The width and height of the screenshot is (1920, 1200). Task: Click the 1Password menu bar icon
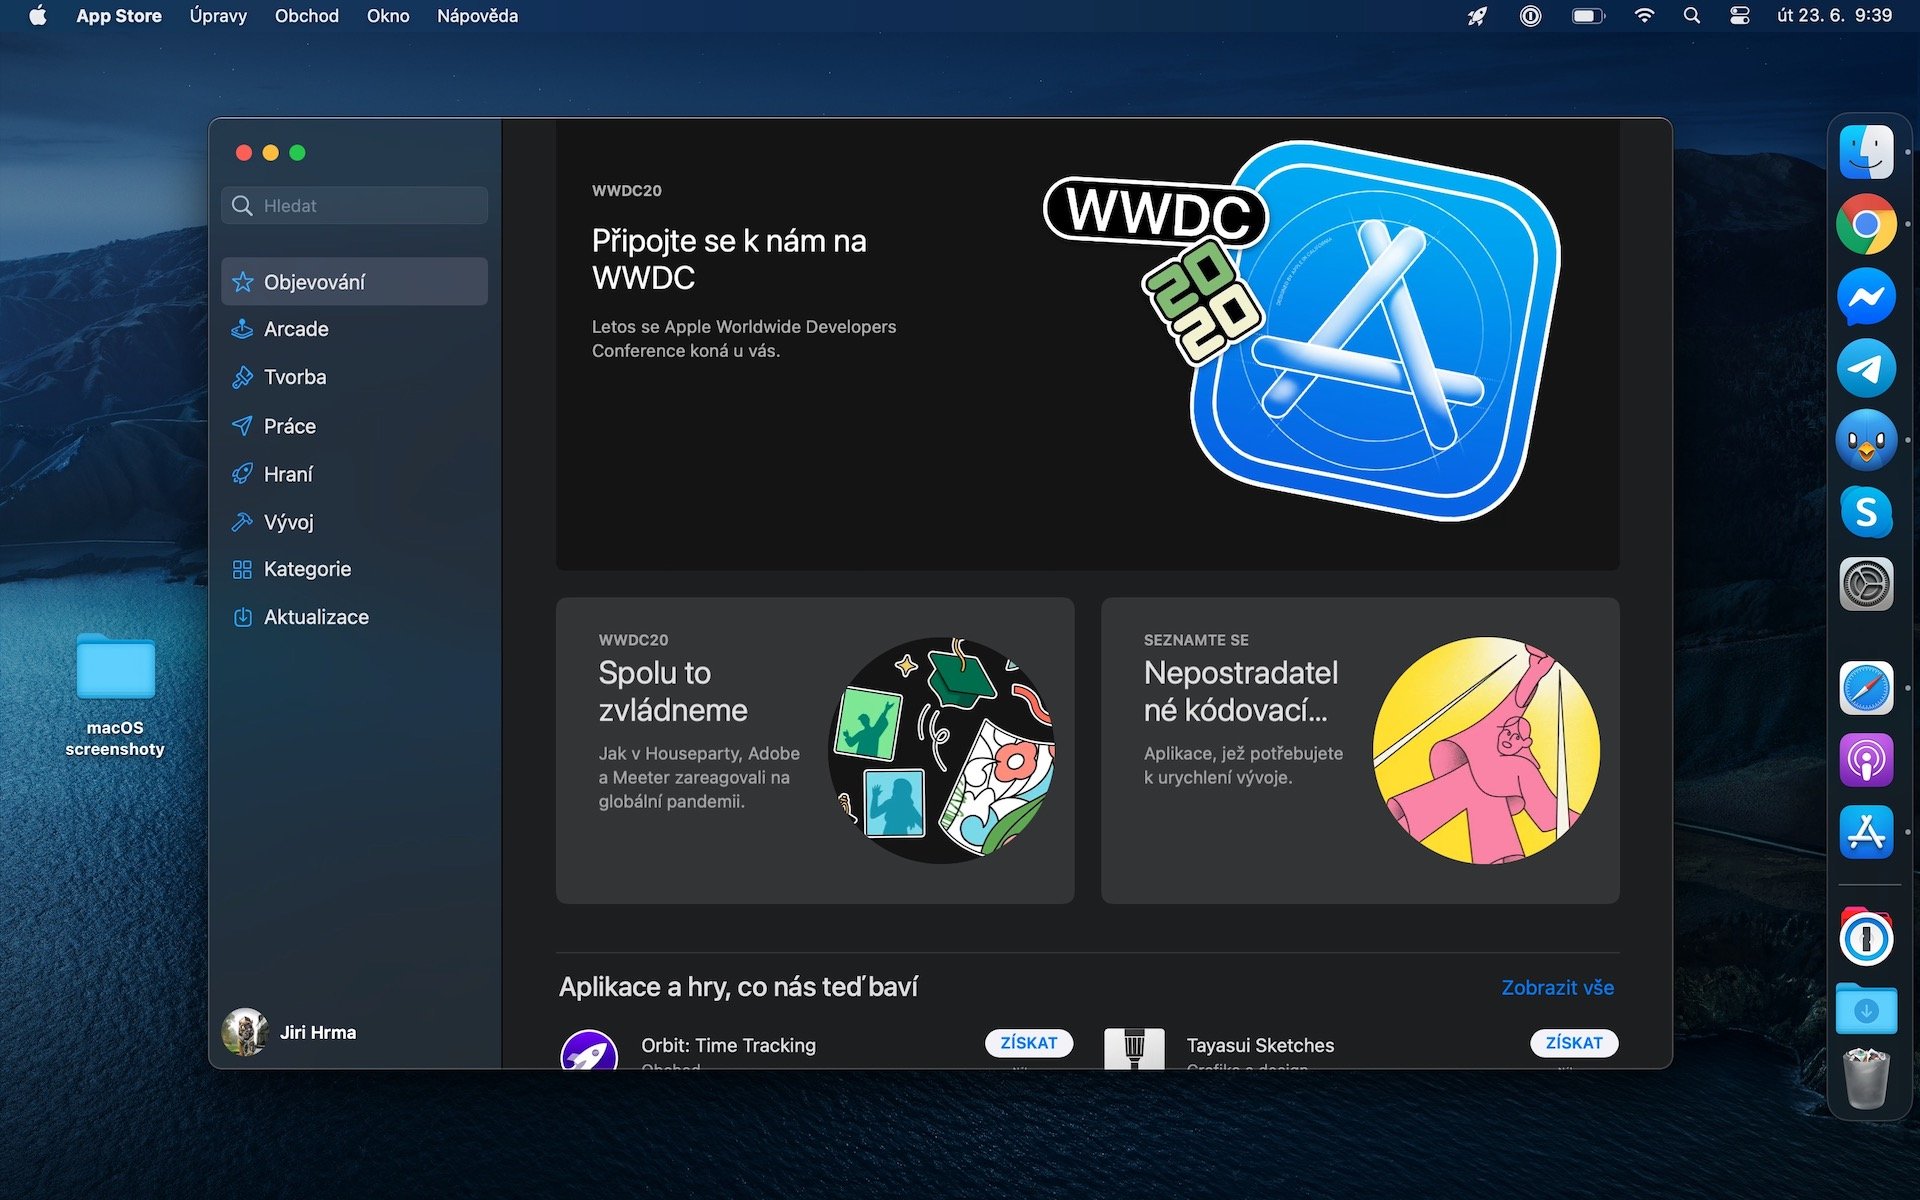click(1530, 16)
